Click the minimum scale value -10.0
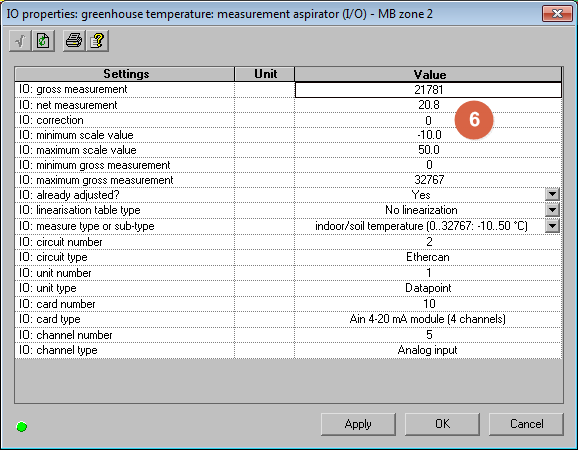The image size is (578, 450). coord(428,135)
